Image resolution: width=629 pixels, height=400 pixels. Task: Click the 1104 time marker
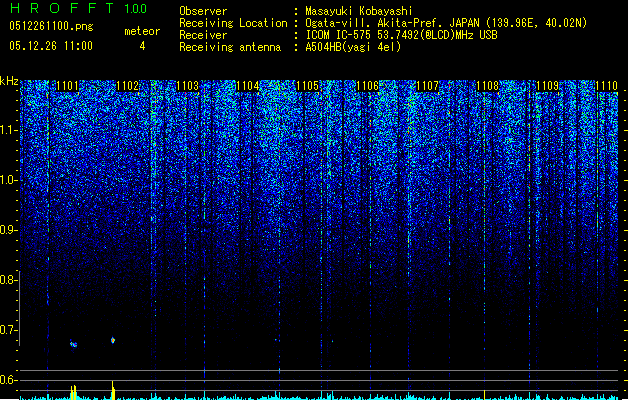pos(248,86)
